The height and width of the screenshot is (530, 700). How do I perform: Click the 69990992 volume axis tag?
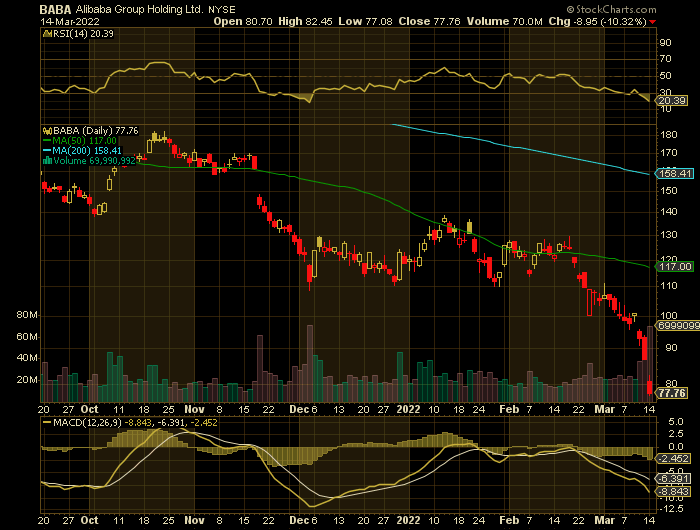pyautogui.click(x=678, y=326)
